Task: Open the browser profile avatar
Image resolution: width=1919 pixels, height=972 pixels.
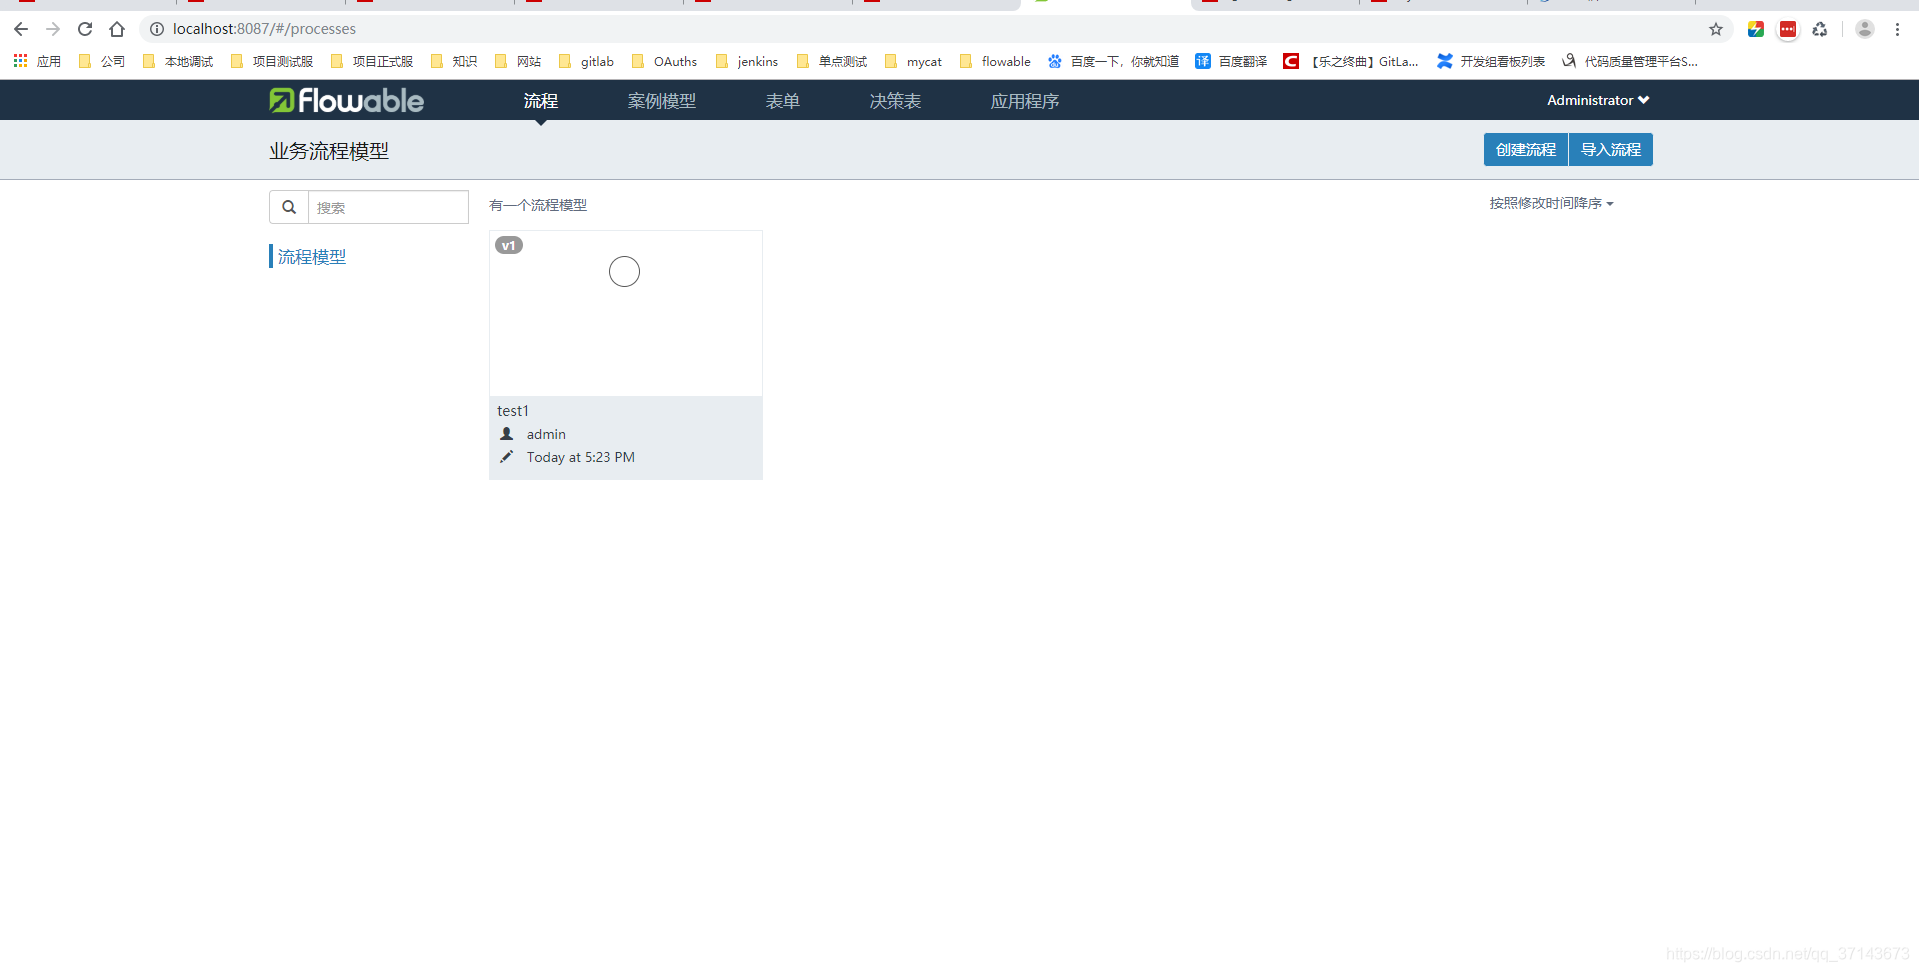Action: point(1865,29)
